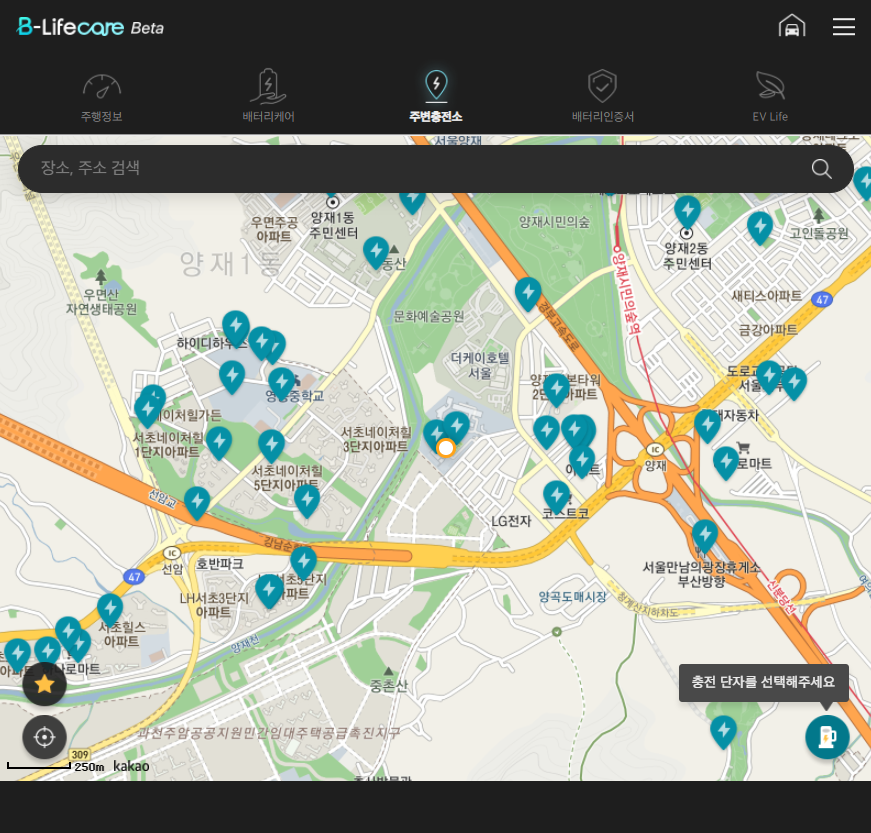
Task: Select charger pin at 서울만남의광장휴게소
Action: click(x=704, y=536)
